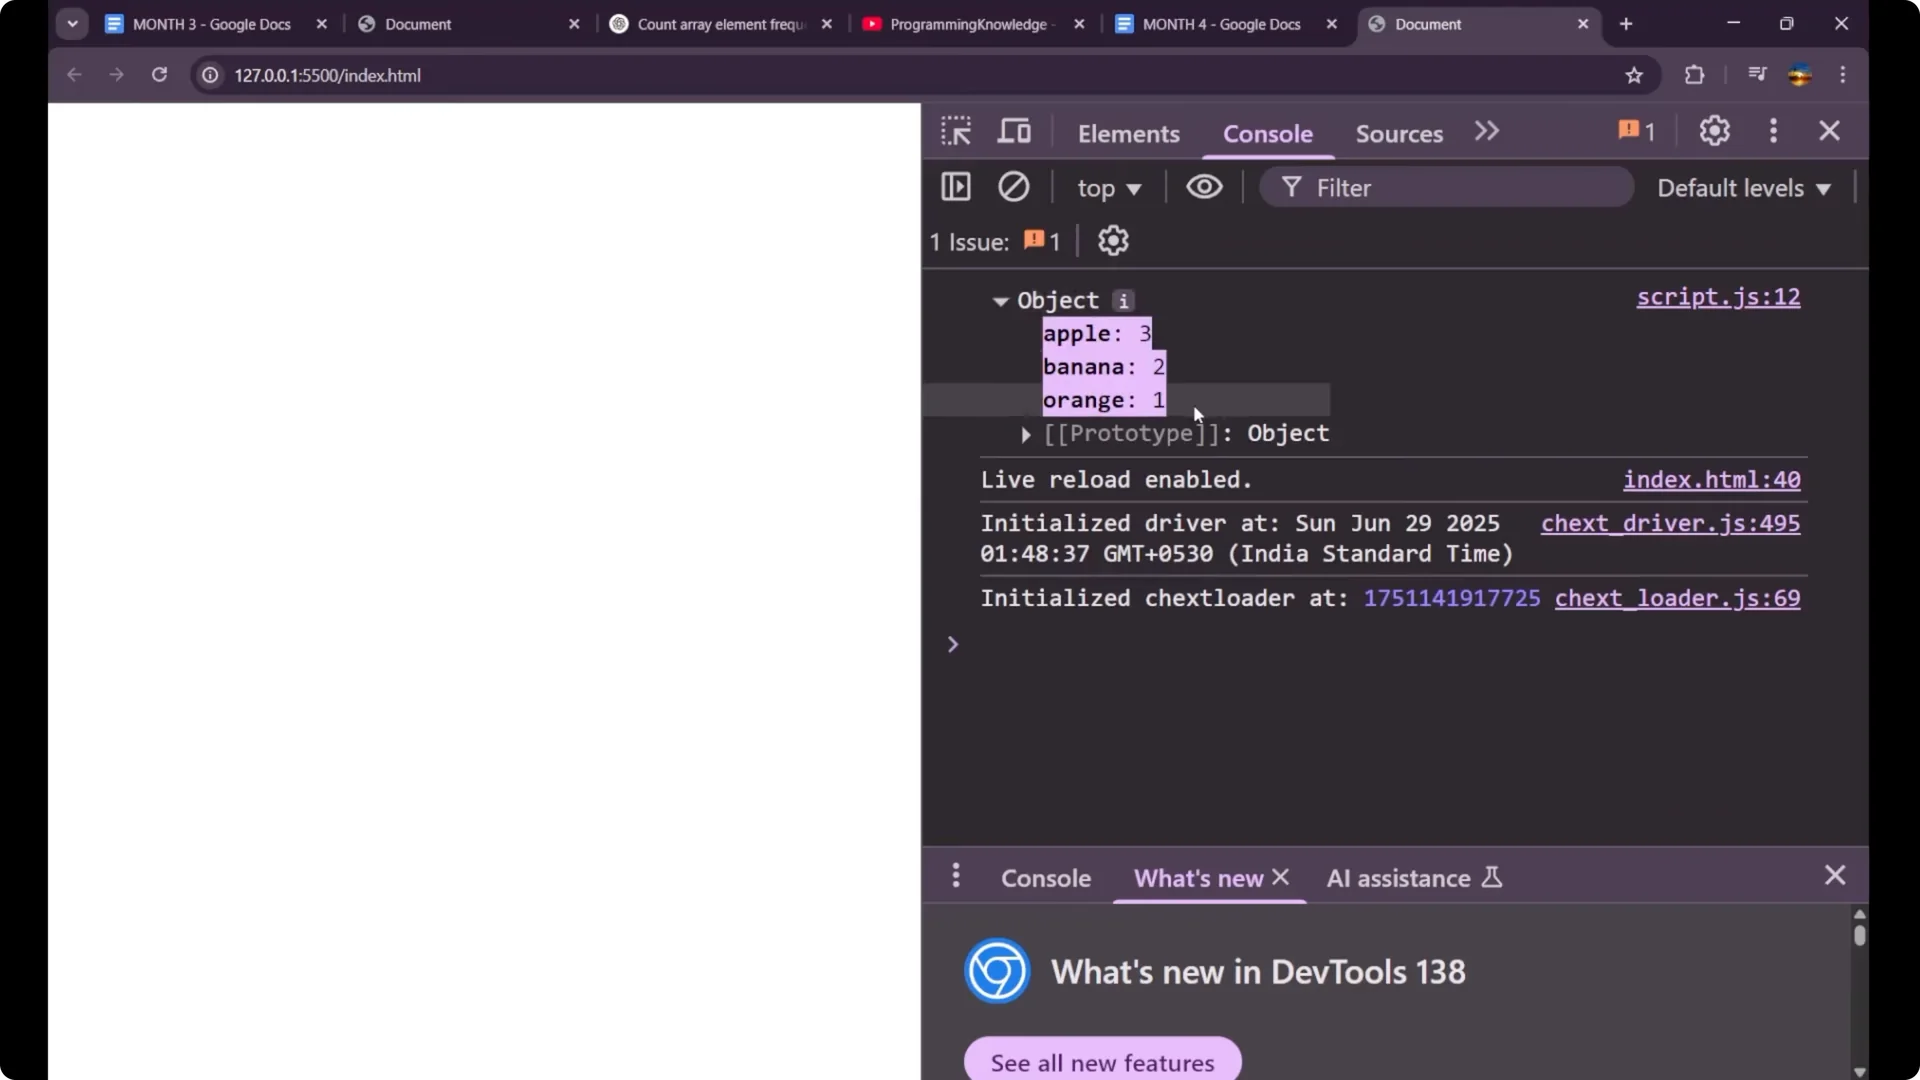1920x1080 pixels.
Task: Open the DevTools three-dot menu
Action: [x=1773, y=130]
